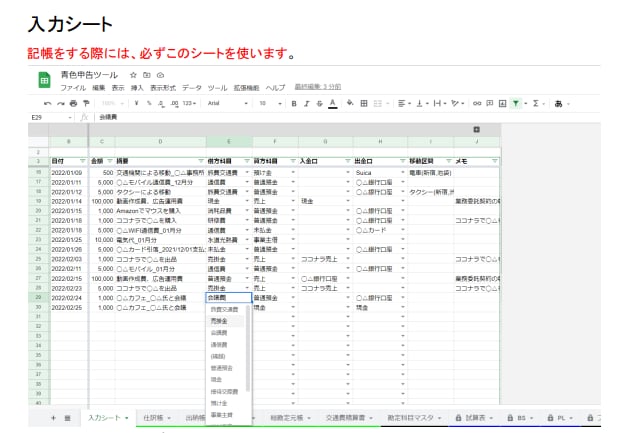Click the dropdown list scrollbar
638x433 pixels.
tap(248, 349)
